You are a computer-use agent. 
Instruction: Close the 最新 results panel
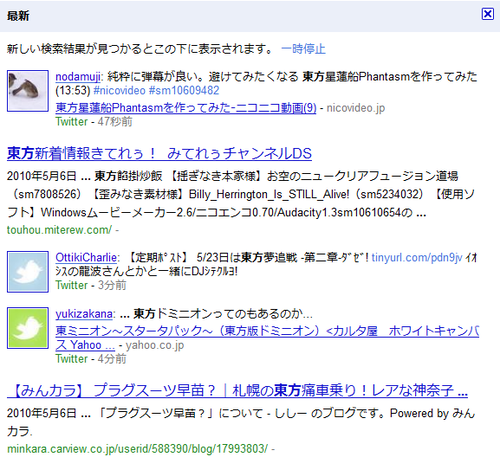click(487, 14)
